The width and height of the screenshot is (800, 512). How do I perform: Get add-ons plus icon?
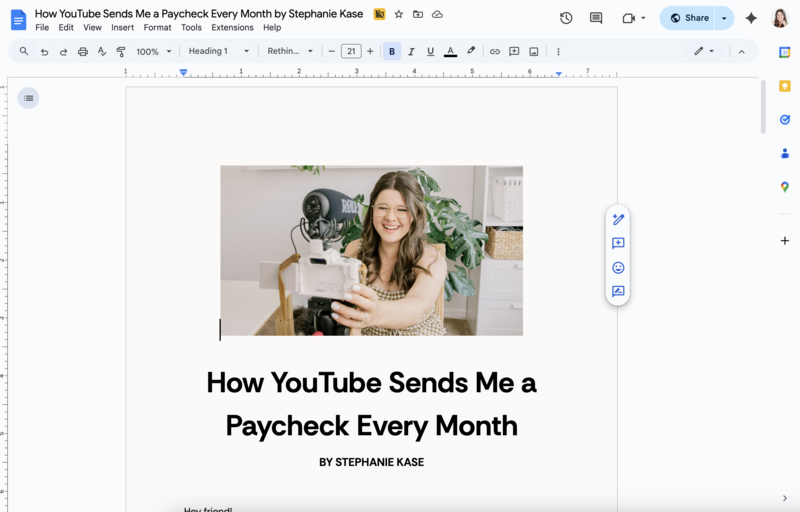(785, 241)
